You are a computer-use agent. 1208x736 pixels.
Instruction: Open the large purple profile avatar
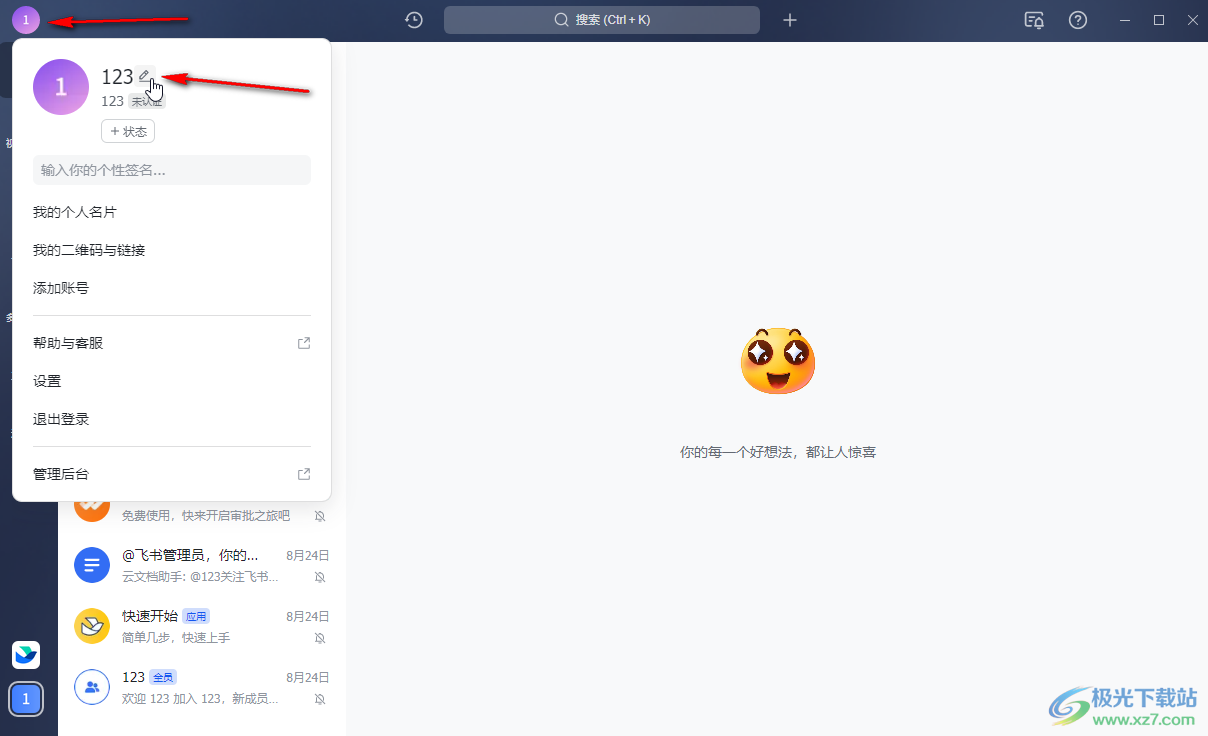(61, 87)
